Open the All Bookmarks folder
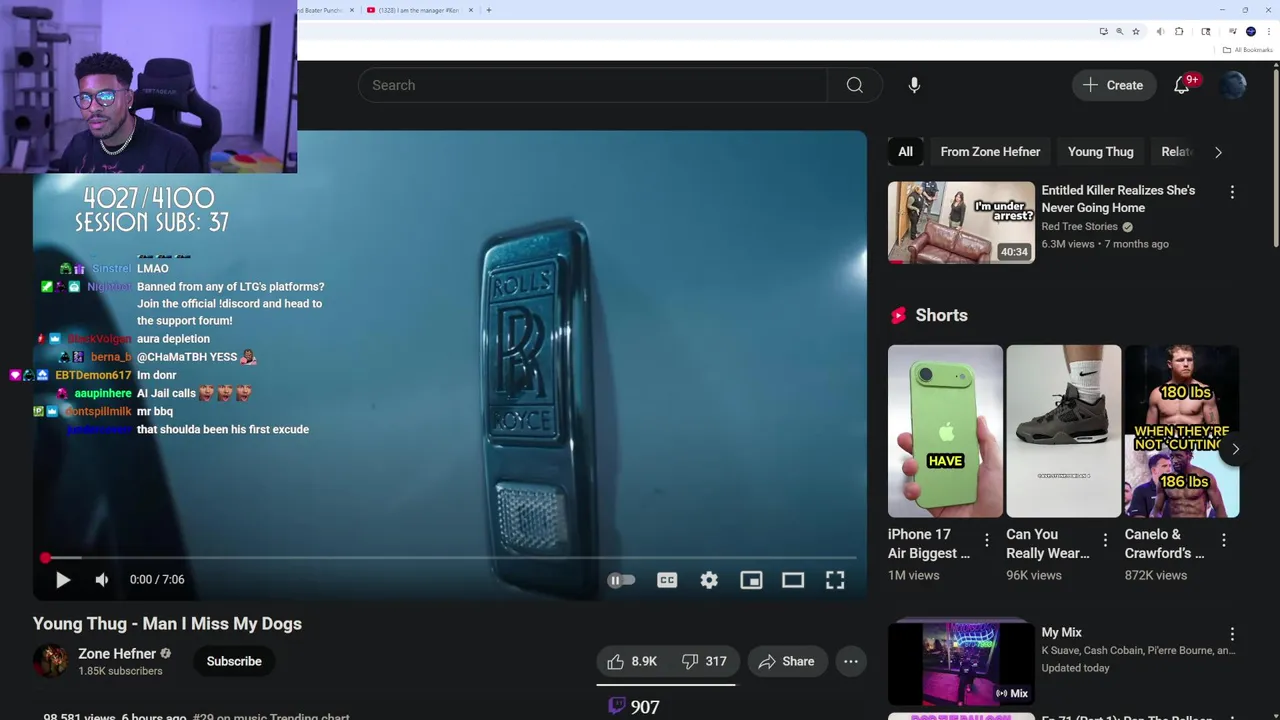The width and height of the screenshot is (1280, 720). click(1247, 50)
